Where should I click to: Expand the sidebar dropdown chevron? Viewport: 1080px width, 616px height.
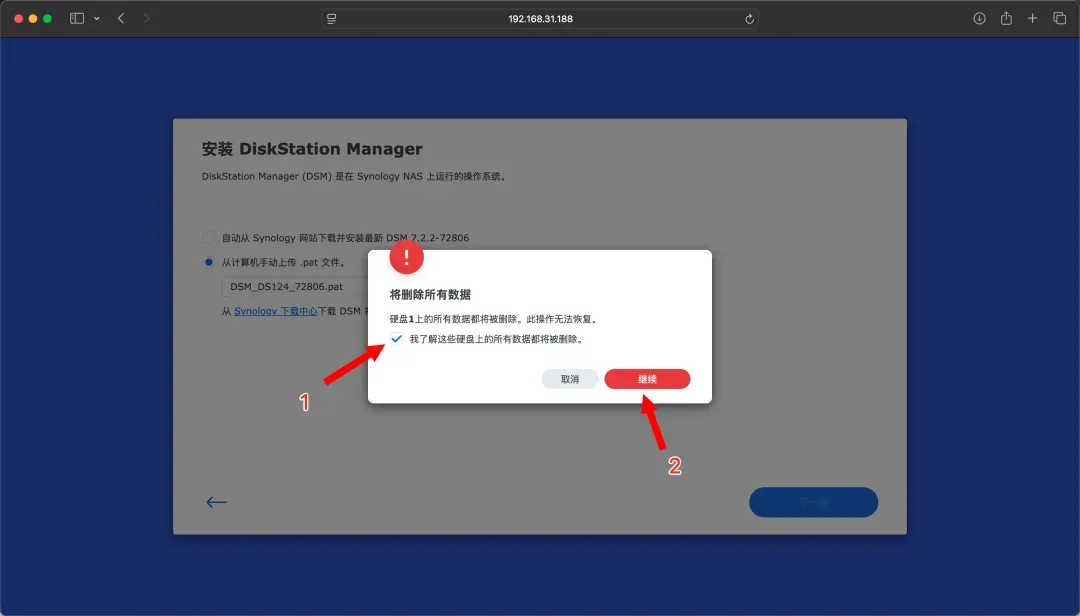(x=96, y=19)
